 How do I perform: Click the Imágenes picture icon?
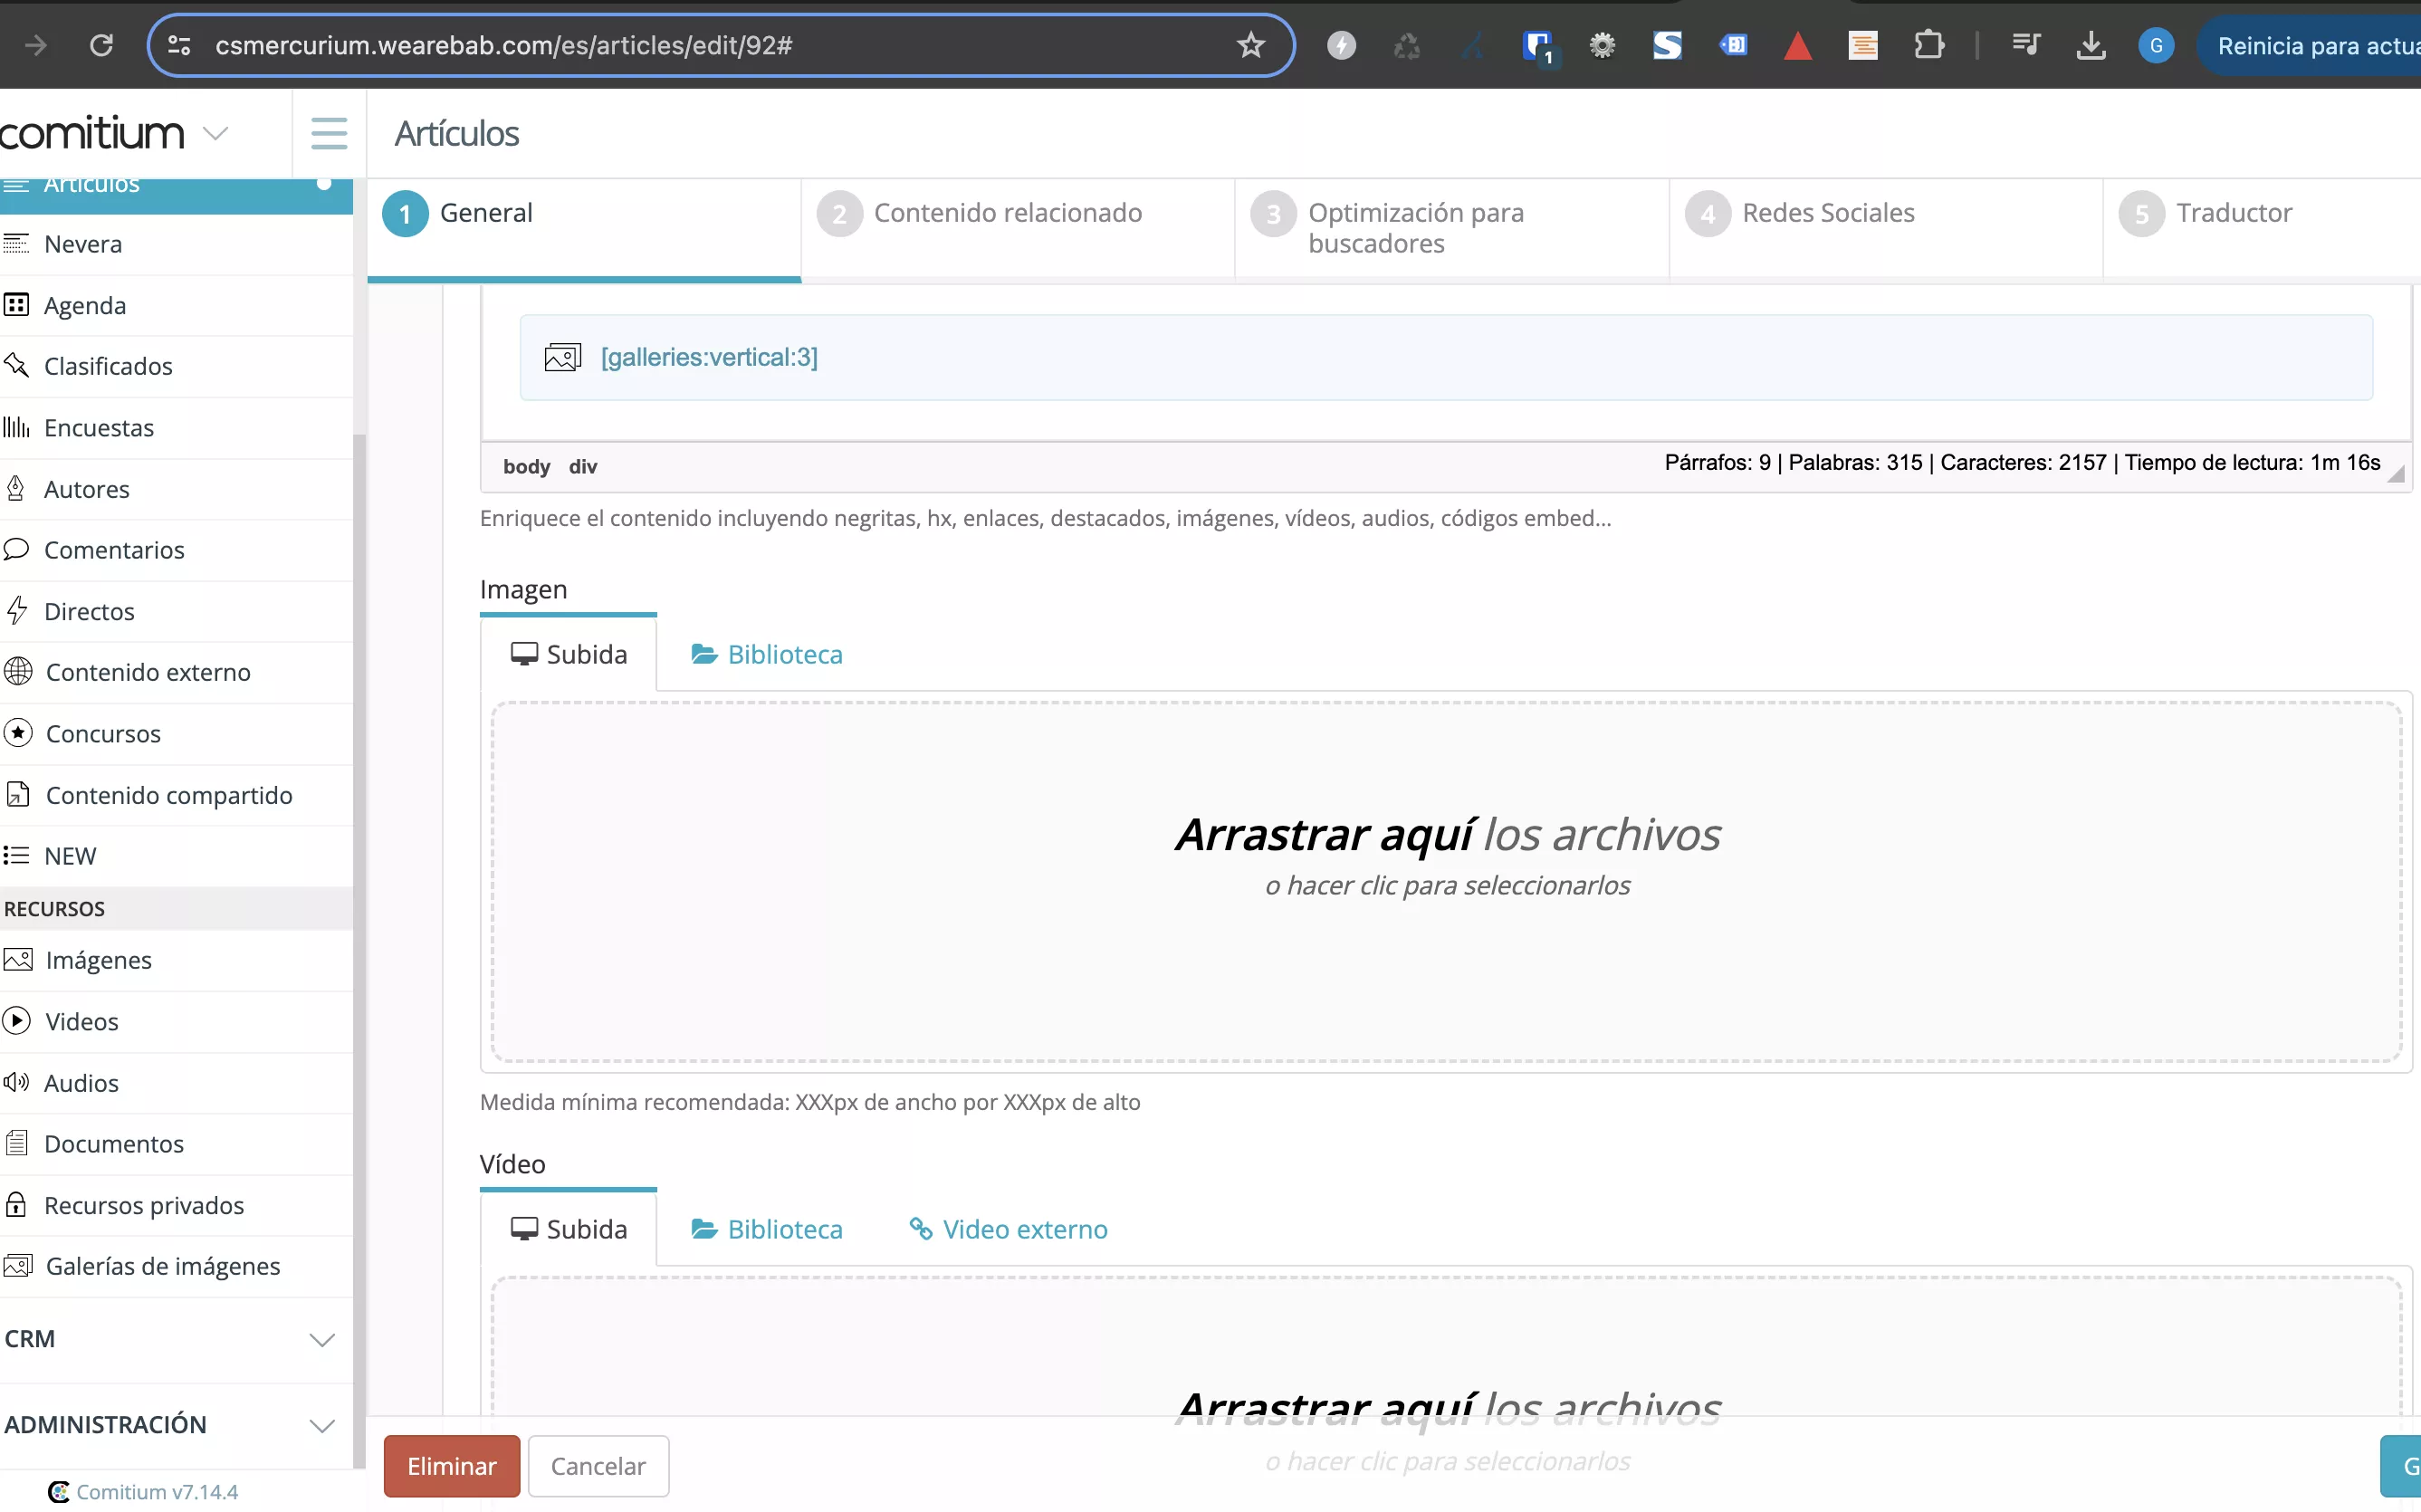(18, 960)
